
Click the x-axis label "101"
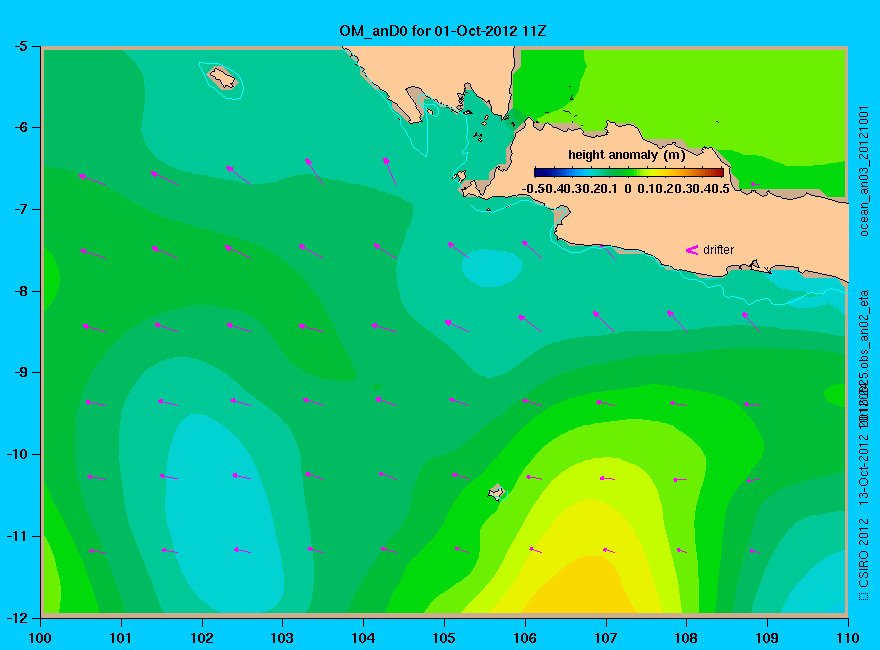coord(121,638)
